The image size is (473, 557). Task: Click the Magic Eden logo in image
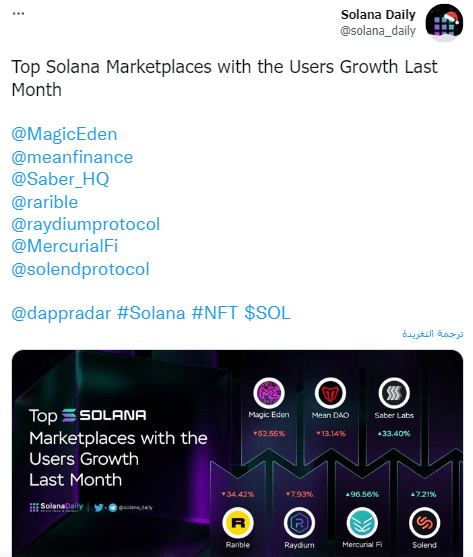[x=269, y=393]
